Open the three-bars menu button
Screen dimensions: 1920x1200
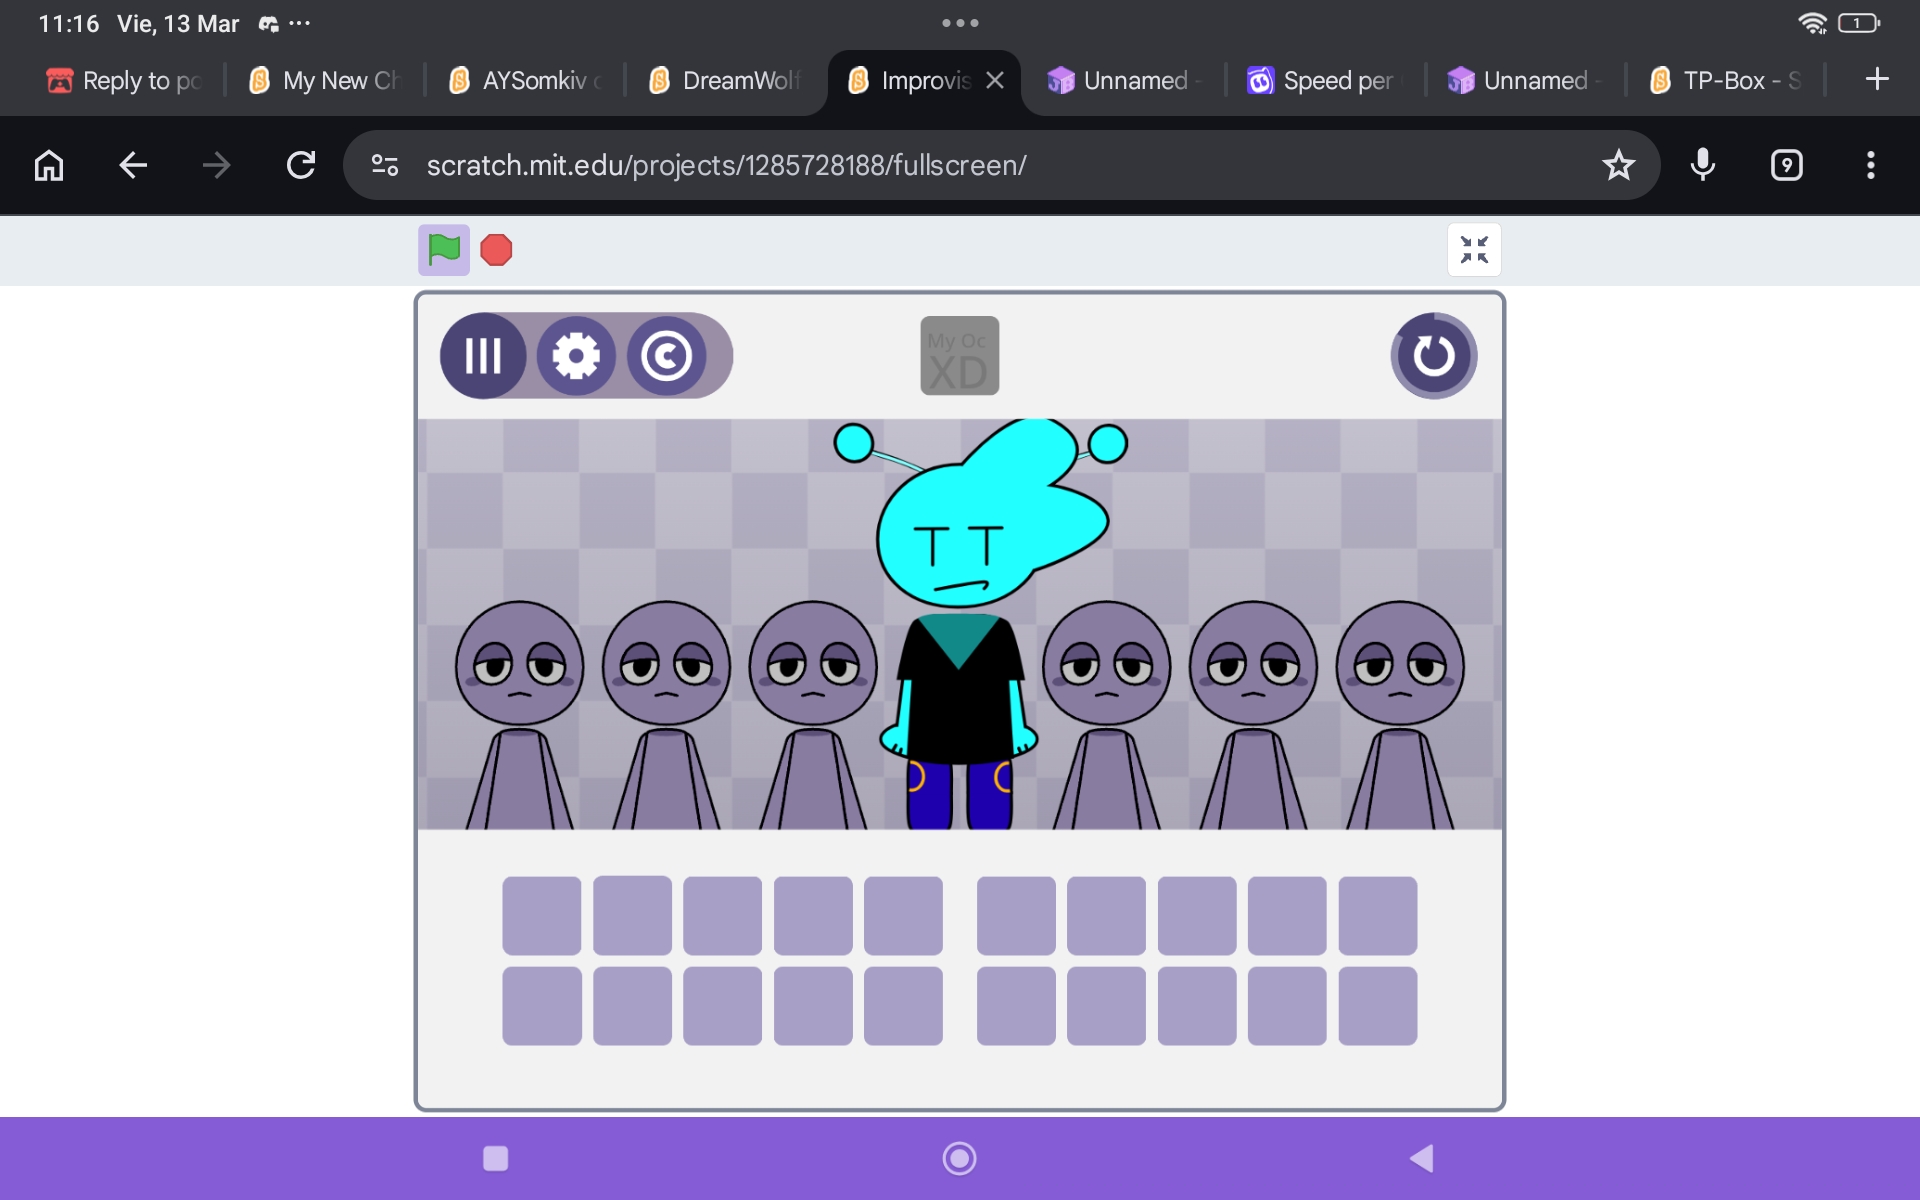483,356
